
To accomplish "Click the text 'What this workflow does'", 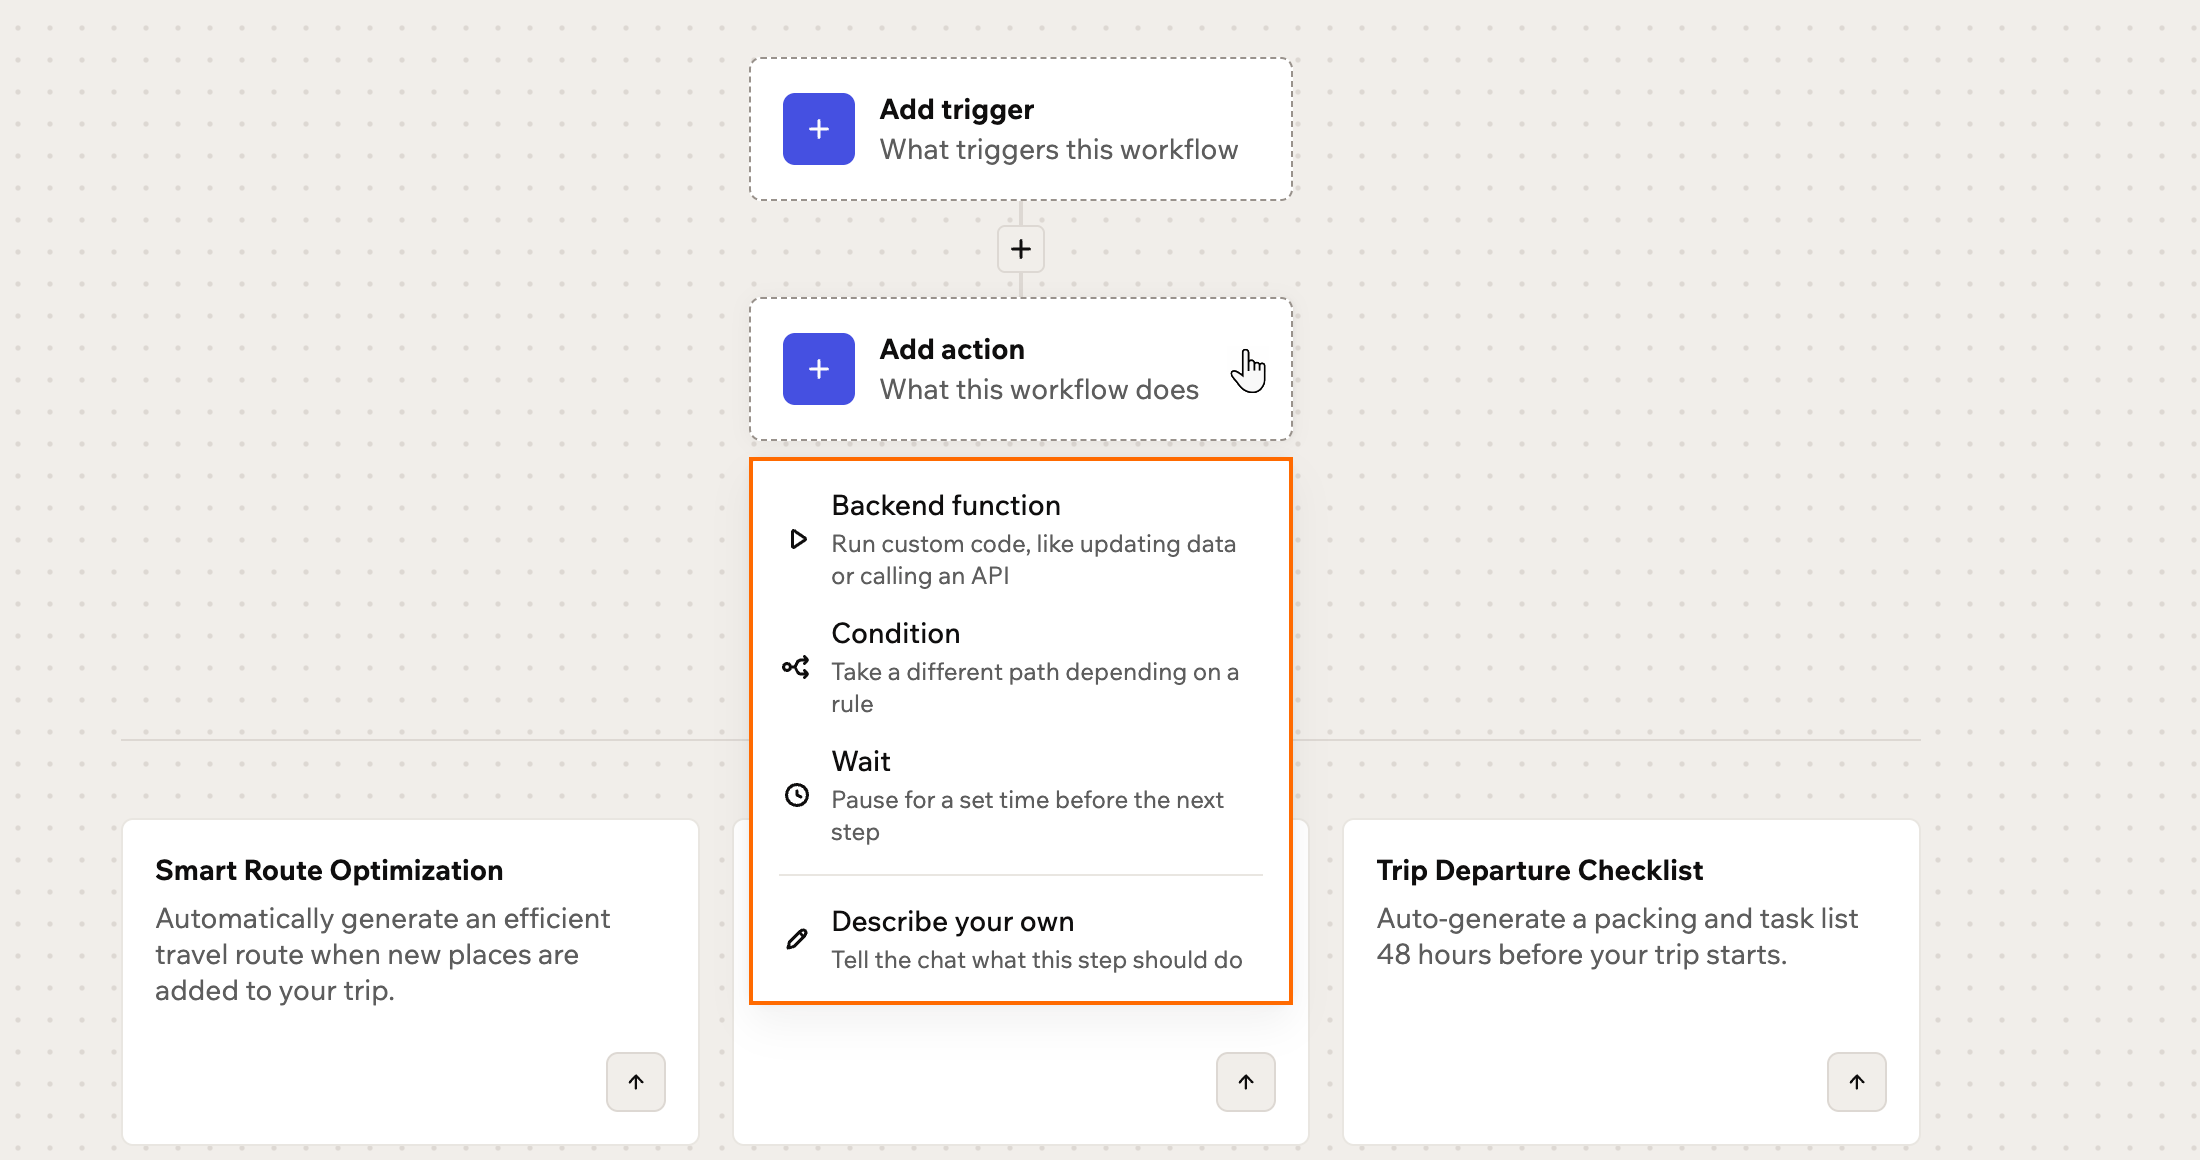I will [x=1039, y=390].
